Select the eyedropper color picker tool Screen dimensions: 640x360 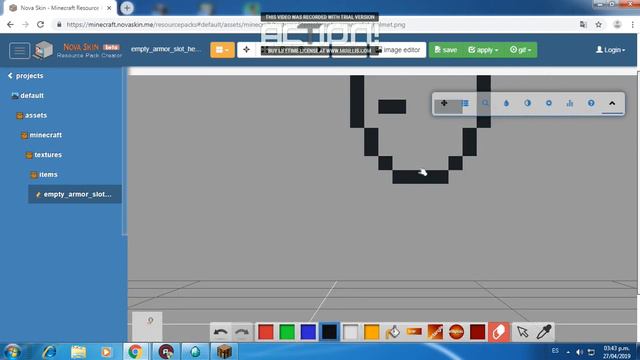[x=544, y=332]
